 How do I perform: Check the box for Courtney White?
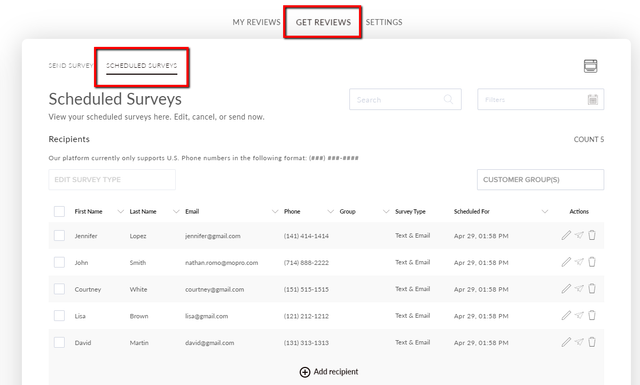(59, 289)
